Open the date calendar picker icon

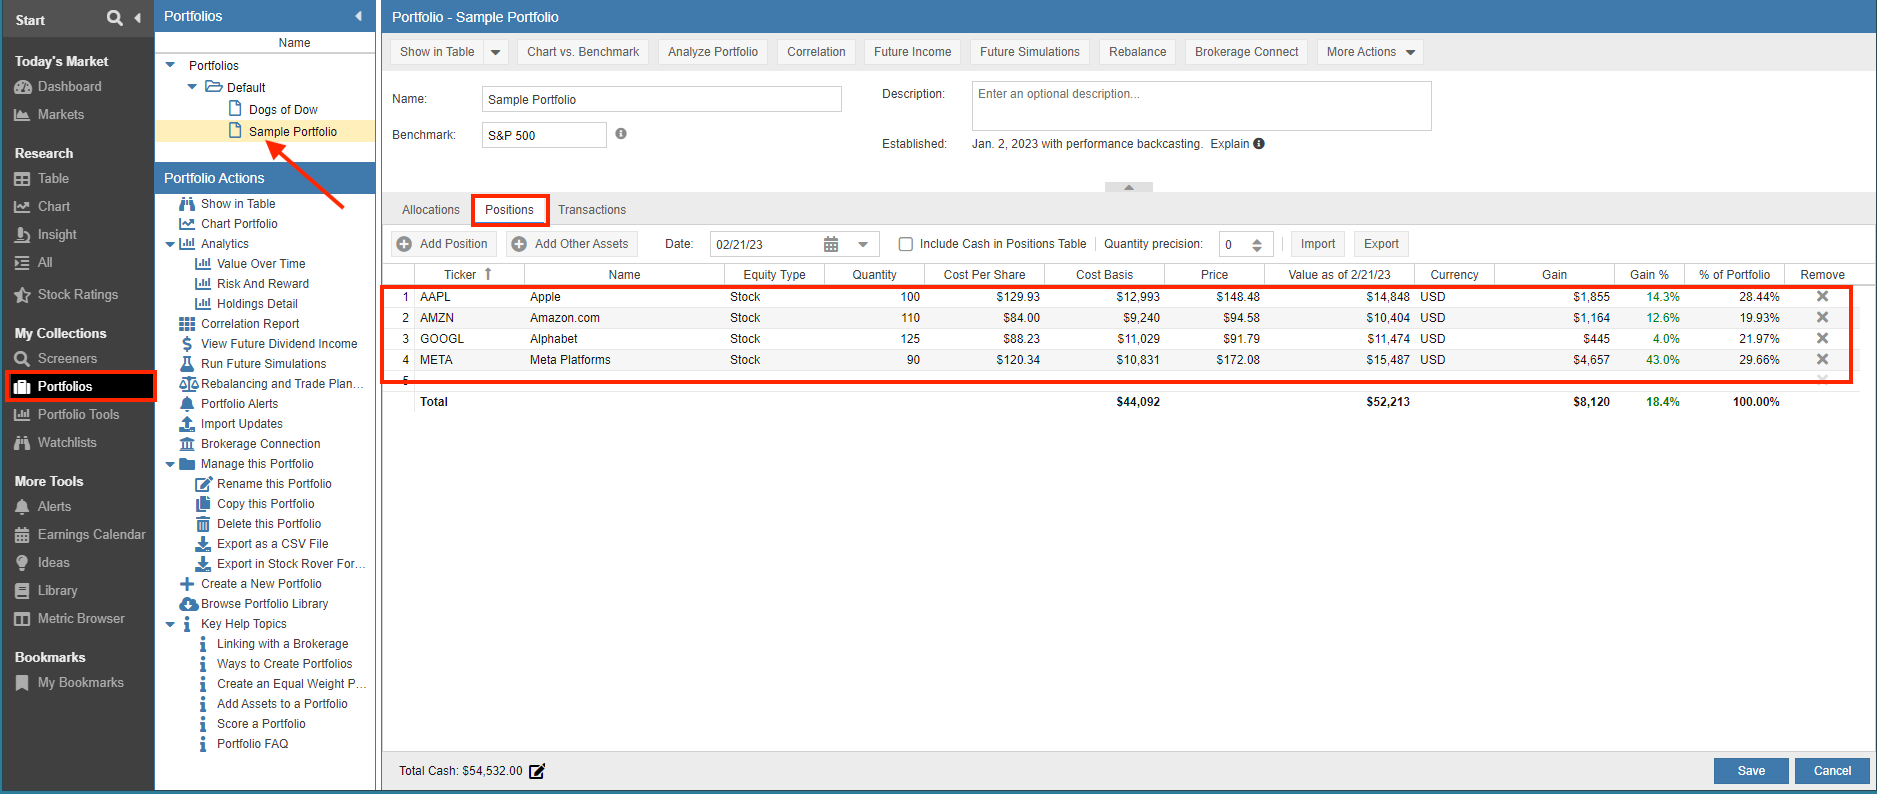[x=831, y=245]
